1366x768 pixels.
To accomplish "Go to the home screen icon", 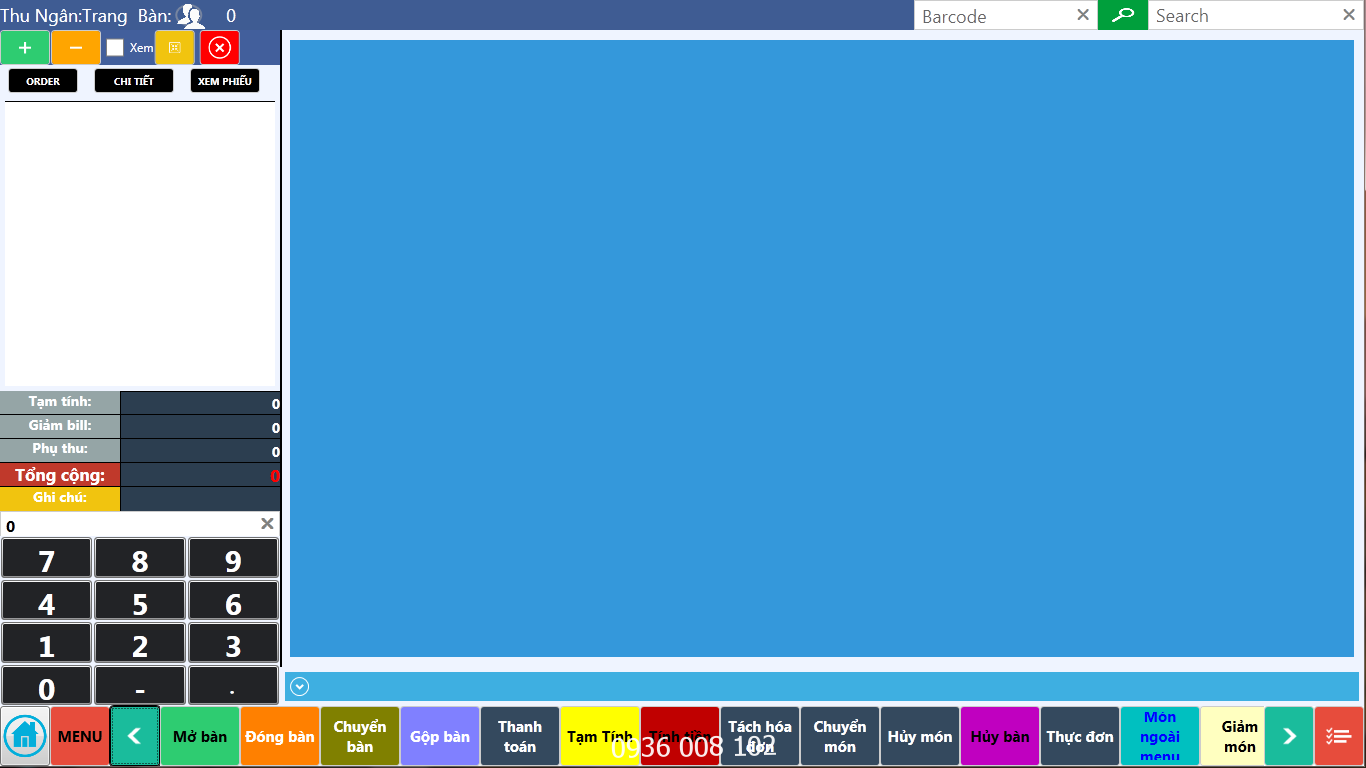I will 25,737.
